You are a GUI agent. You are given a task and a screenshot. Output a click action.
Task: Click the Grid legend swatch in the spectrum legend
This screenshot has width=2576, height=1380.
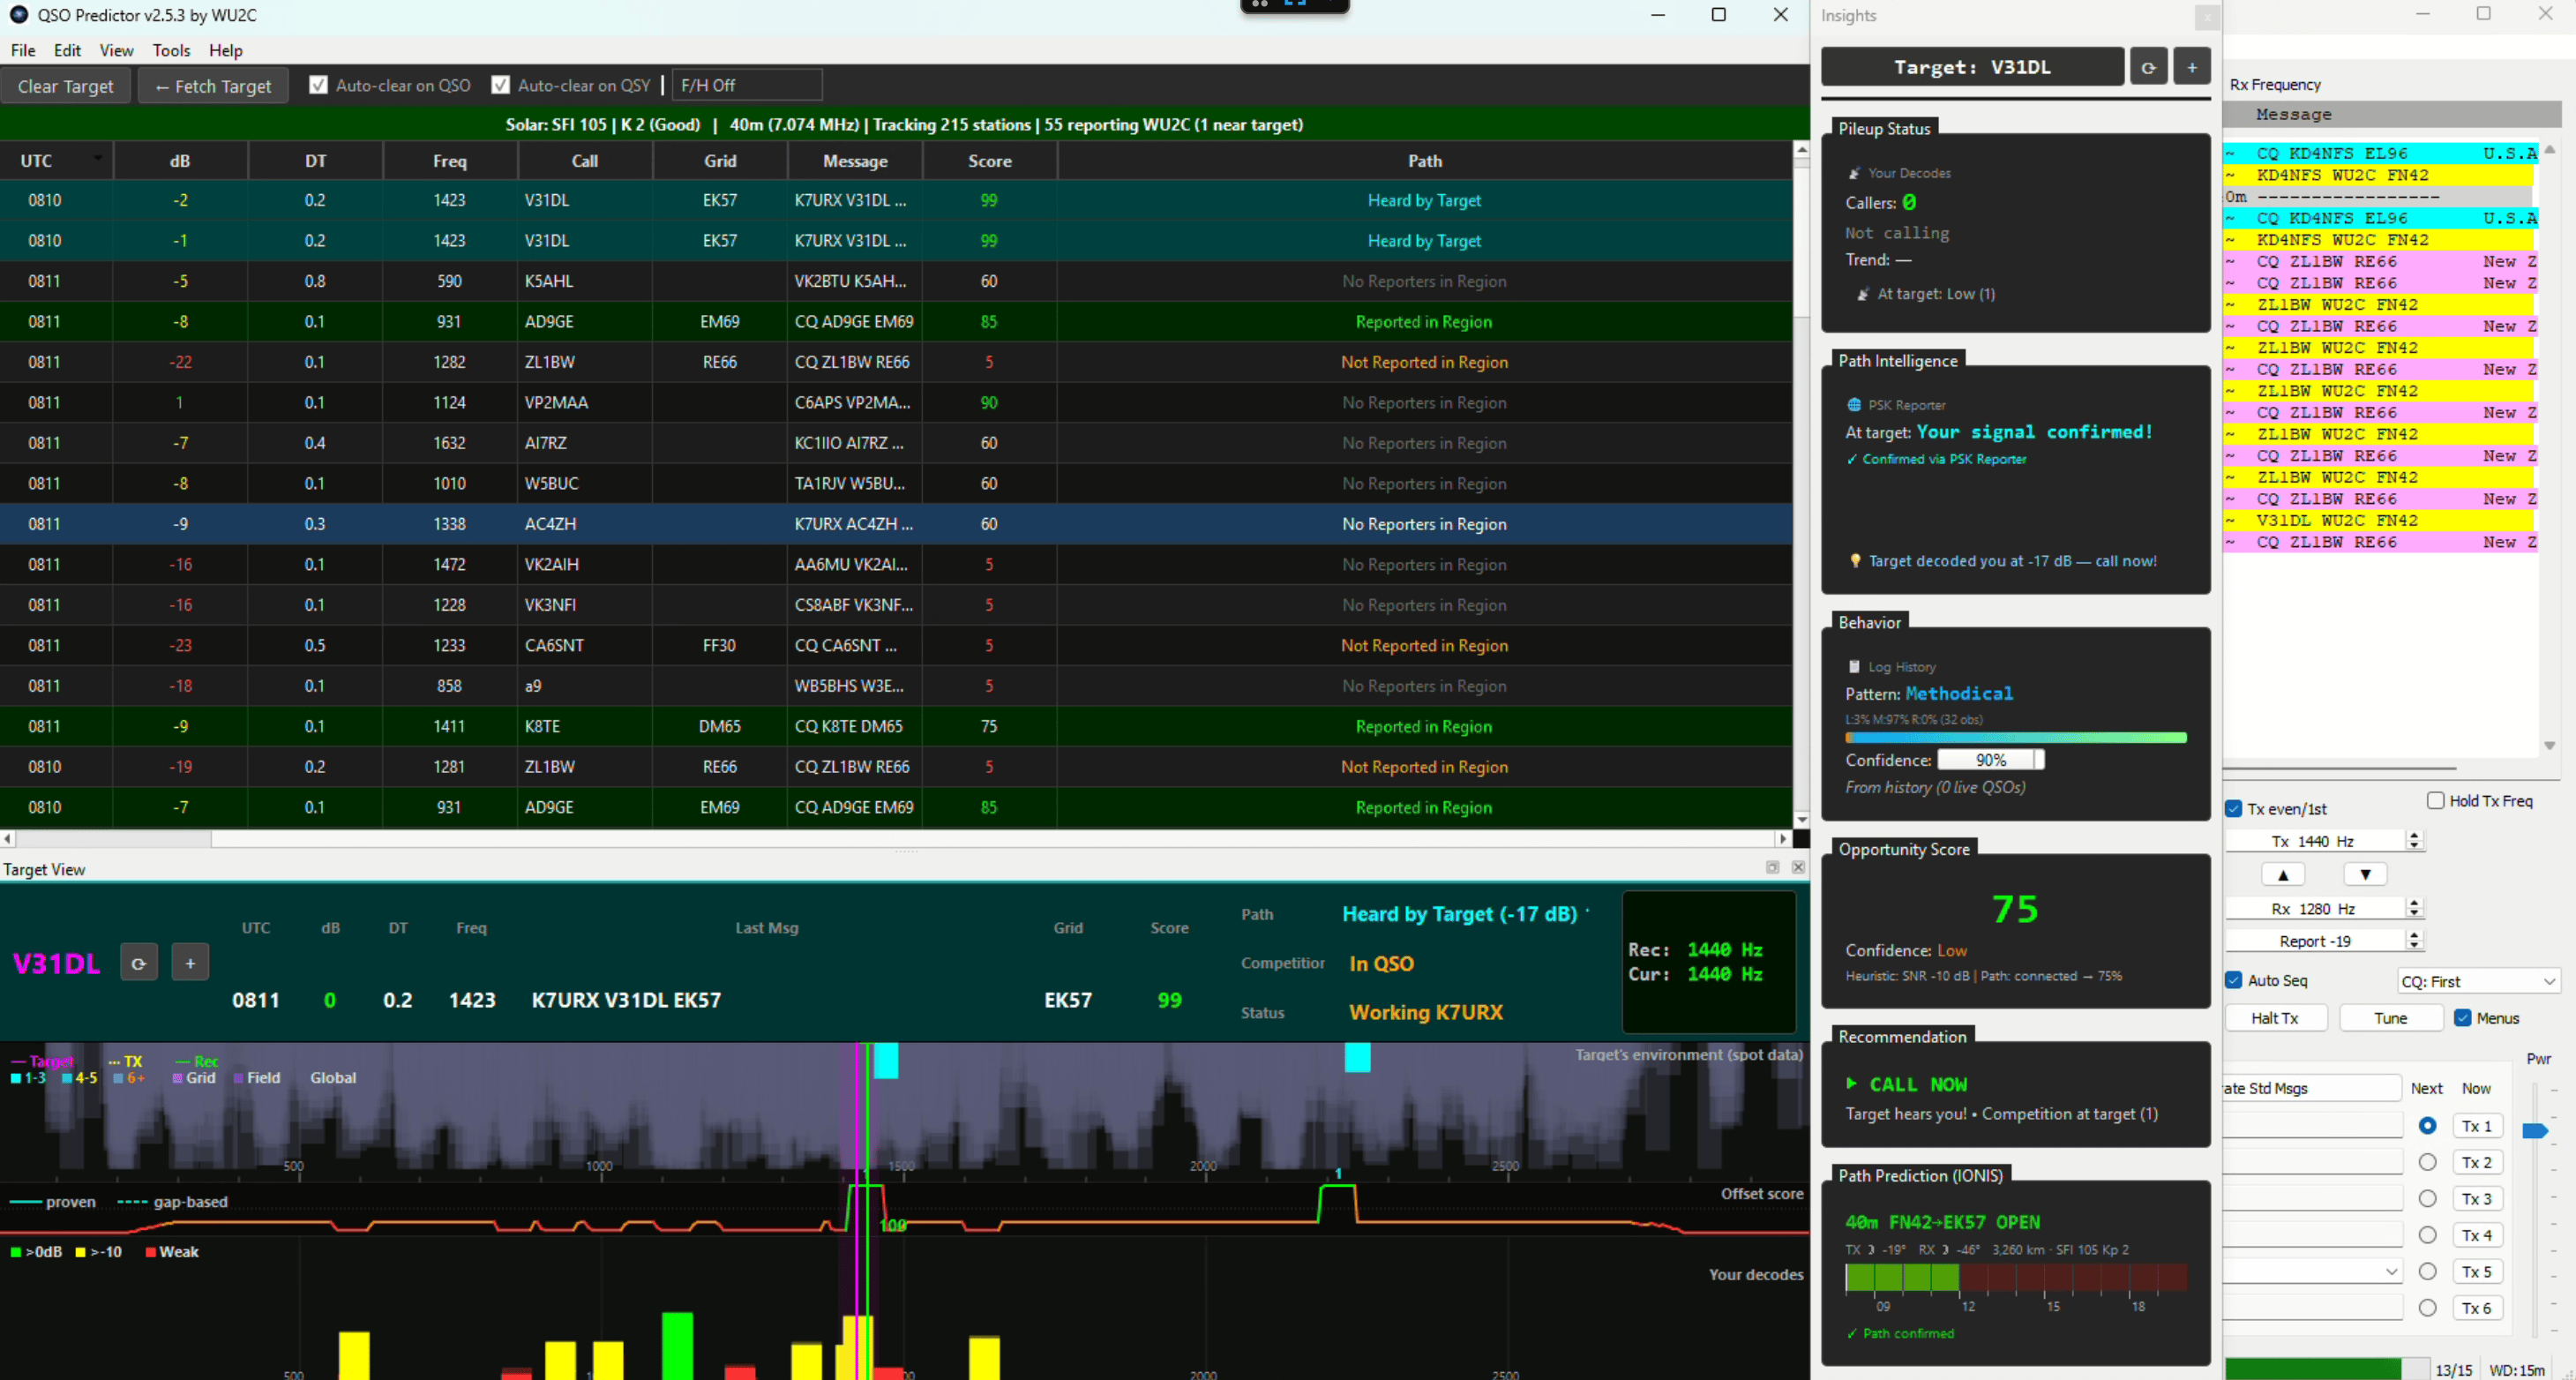(178, 1078)
